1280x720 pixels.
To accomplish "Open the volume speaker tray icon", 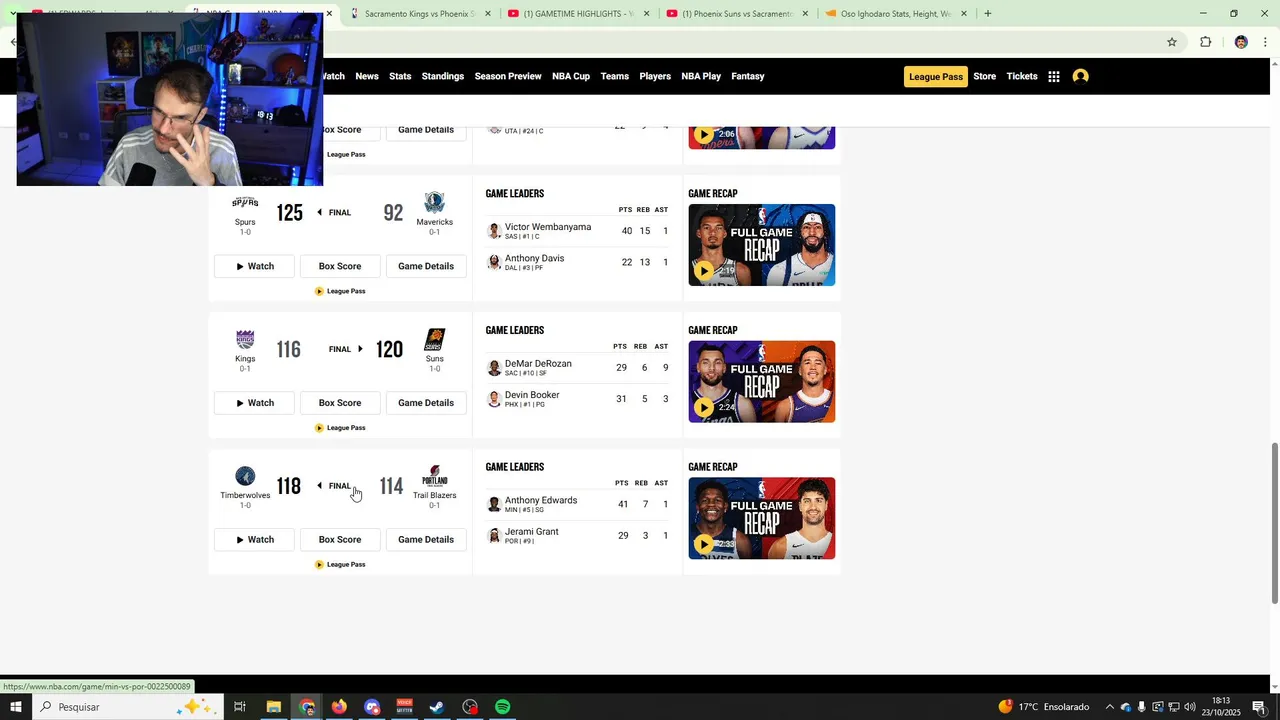I will 1190,707.
